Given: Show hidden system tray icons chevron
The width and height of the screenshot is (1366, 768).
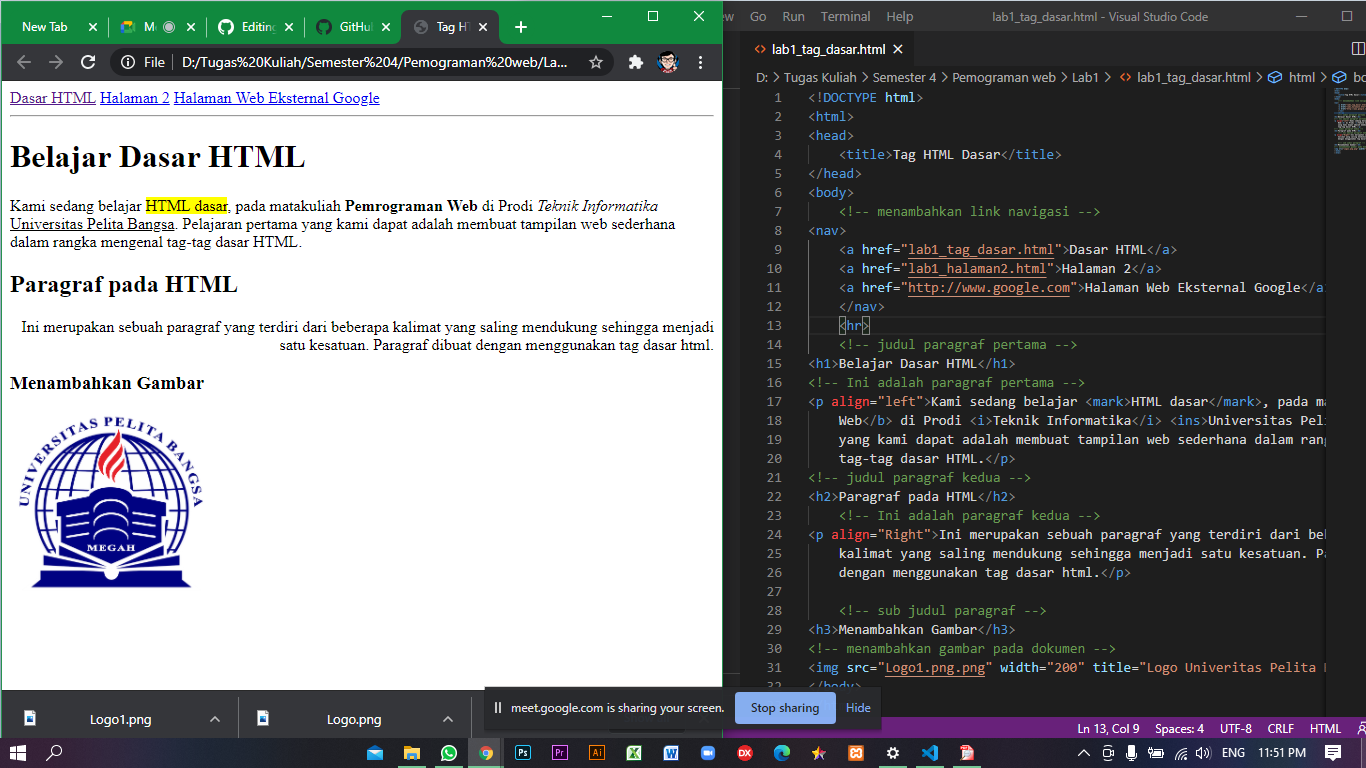Looking at the screenshot, I should pyautogui.click(x=1086, y=753).
